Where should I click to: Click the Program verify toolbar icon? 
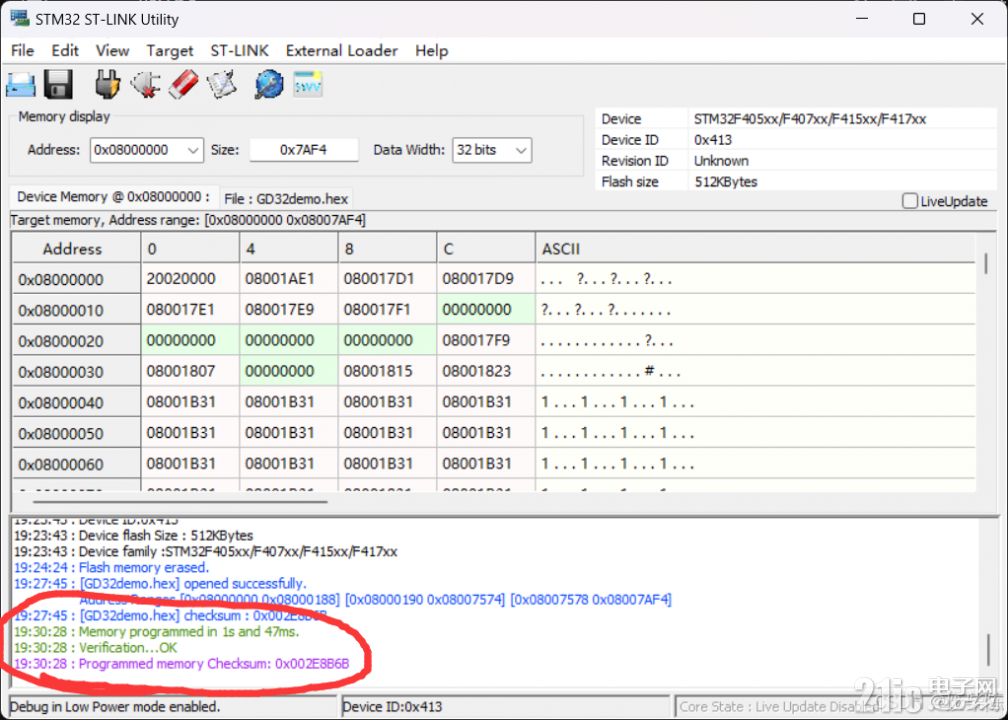(222, 84)
